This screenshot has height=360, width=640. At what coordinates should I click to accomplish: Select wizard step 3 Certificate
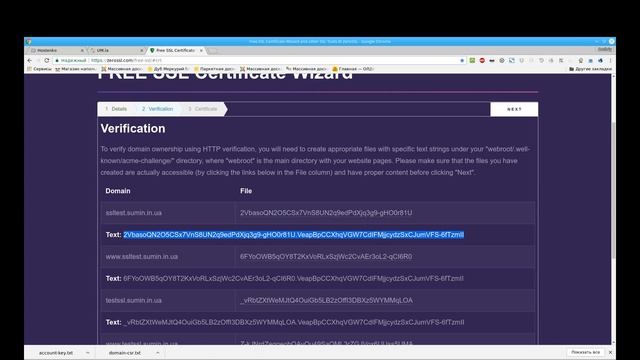[203, 109]
